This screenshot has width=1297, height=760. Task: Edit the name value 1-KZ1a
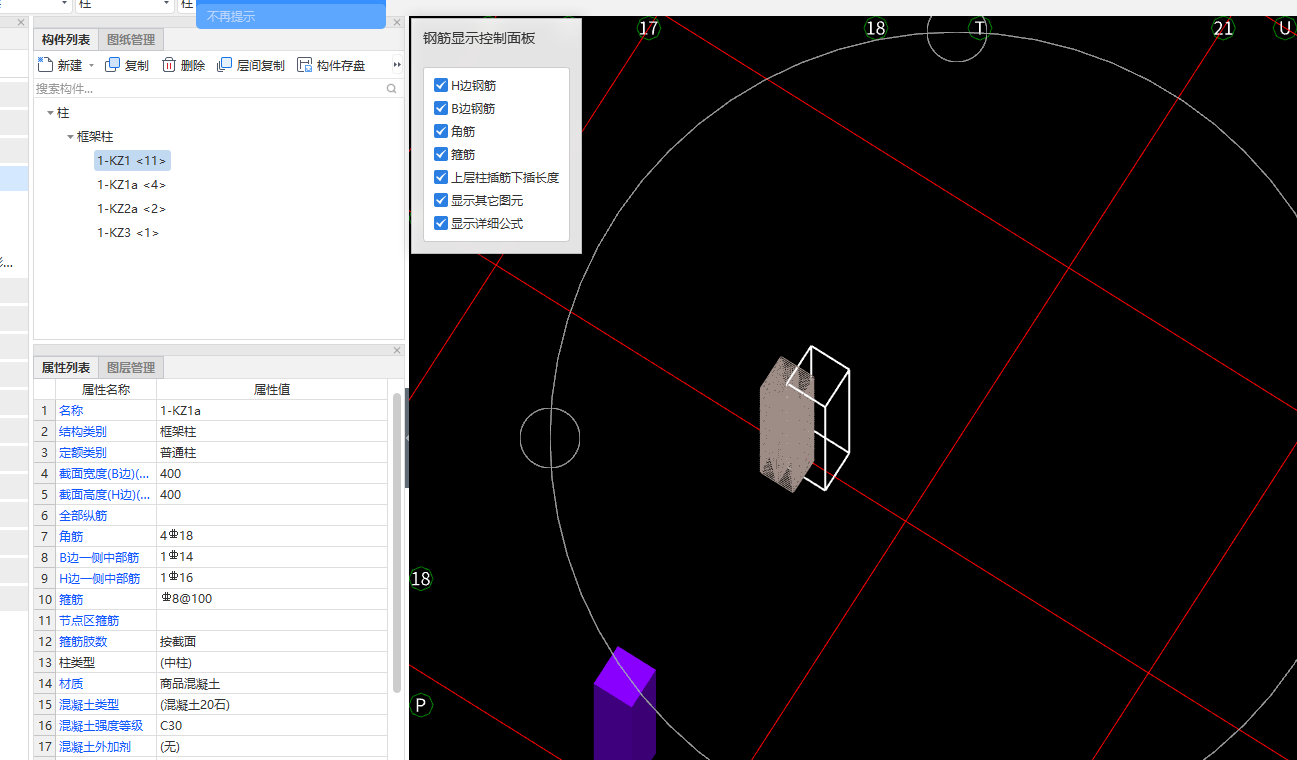272,411
